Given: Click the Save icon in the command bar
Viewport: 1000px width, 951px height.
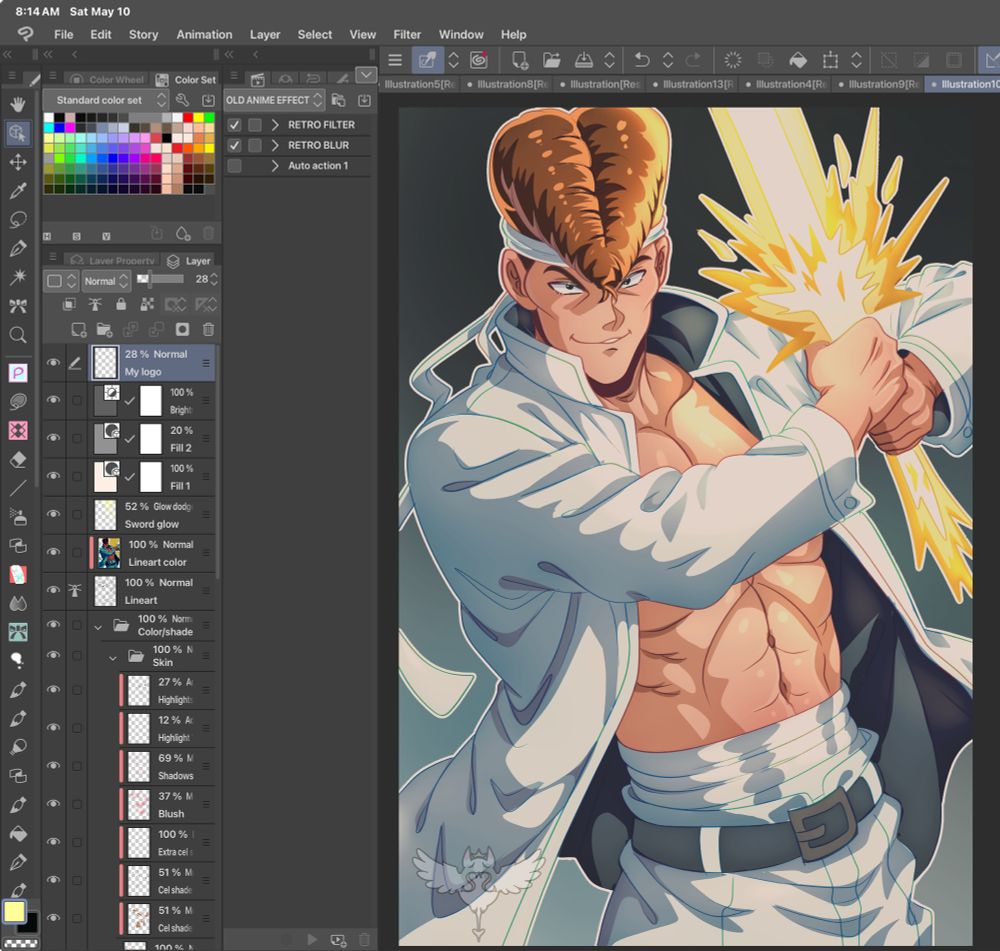Looking at the screenshot, I should coord(583,61).
